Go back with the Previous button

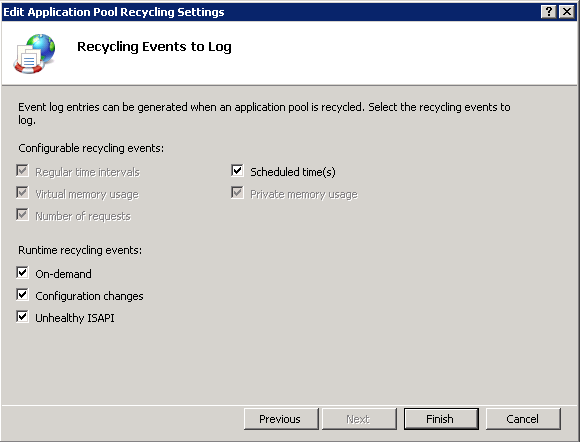pyautogui.click(x=281, y=419)
